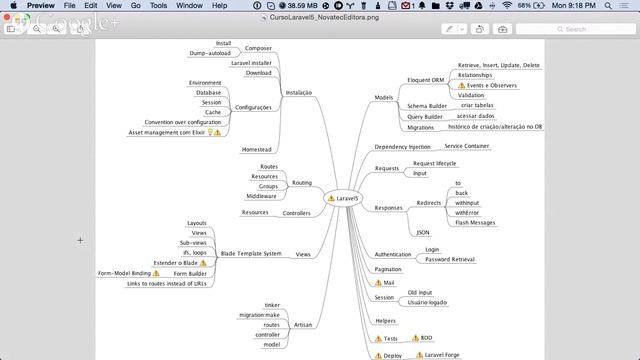Image resolution: width=640 pixels, height=360 pixels.
Task: Click the truck icon in menu bar
Action: click(x=464, y=6)
